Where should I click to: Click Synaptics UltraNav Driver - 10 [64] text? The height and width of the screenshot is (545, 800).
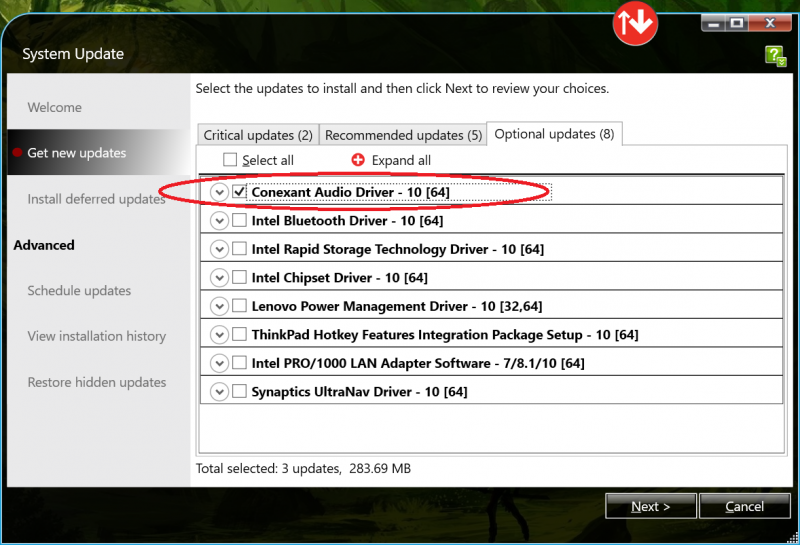tap(359, 392)
